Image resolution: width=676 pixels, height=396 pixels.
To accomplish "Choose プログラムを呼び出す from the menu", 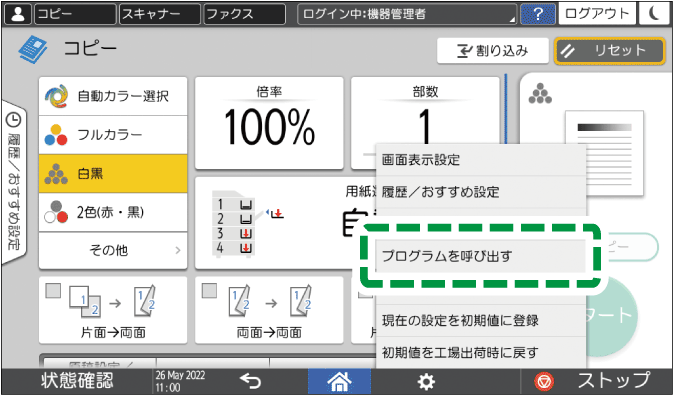I will [481, 256].
